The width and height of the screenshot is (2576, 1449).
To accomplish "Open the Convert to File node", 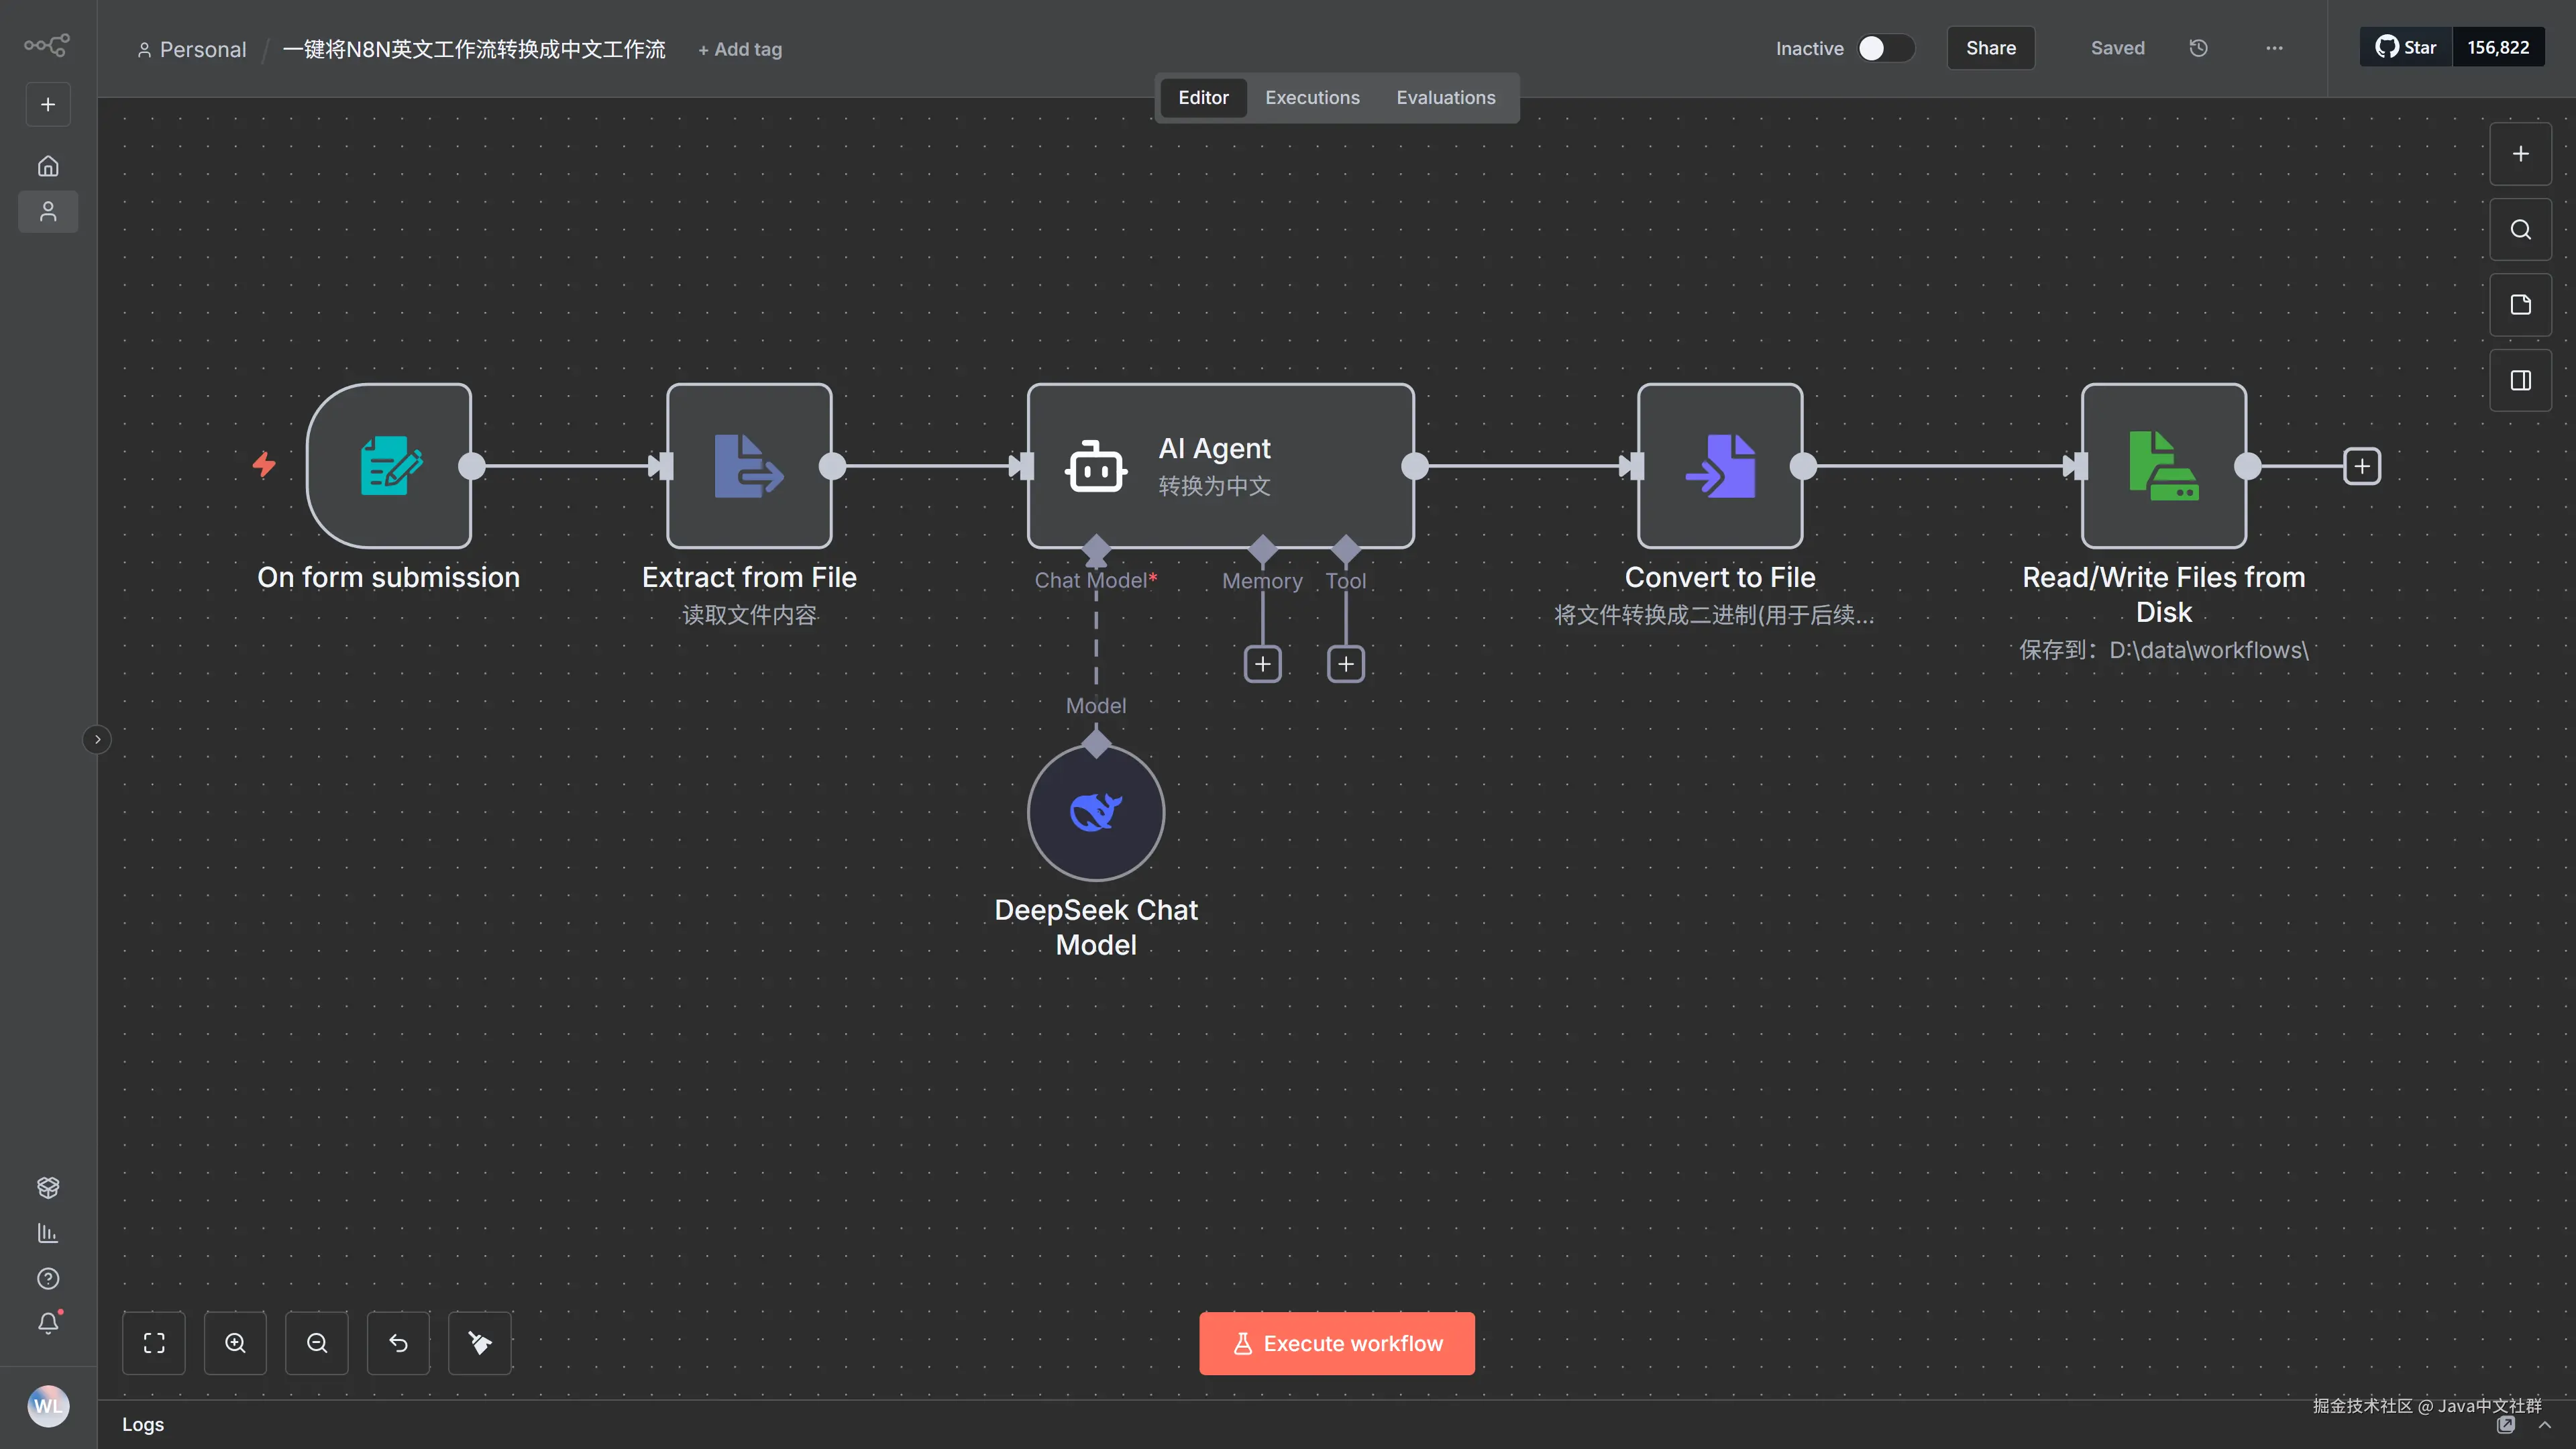I will (1720, 466).
